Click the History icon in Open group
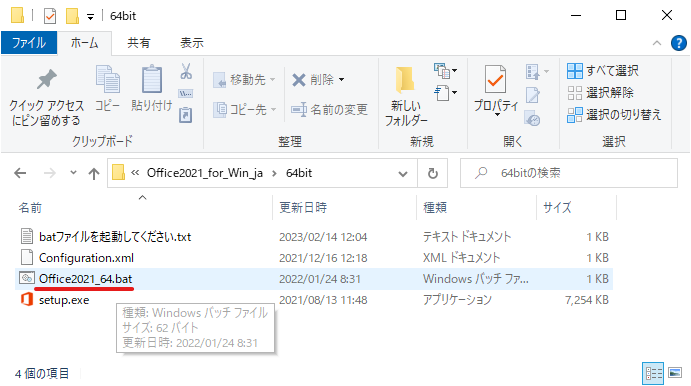 532,118
